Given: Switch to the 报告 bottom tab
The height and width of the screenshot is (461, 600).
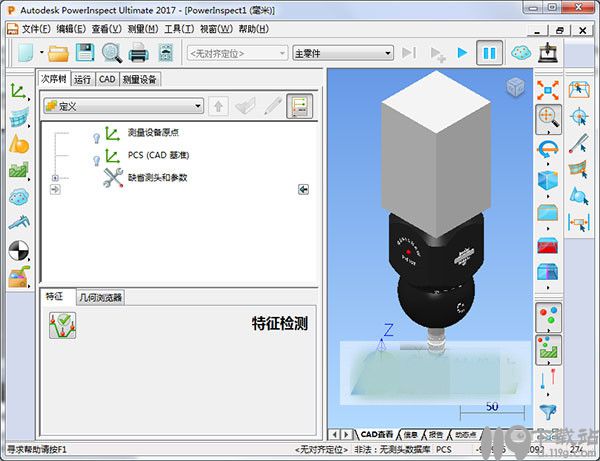Looking at the screenshot, I should point(435,435).
